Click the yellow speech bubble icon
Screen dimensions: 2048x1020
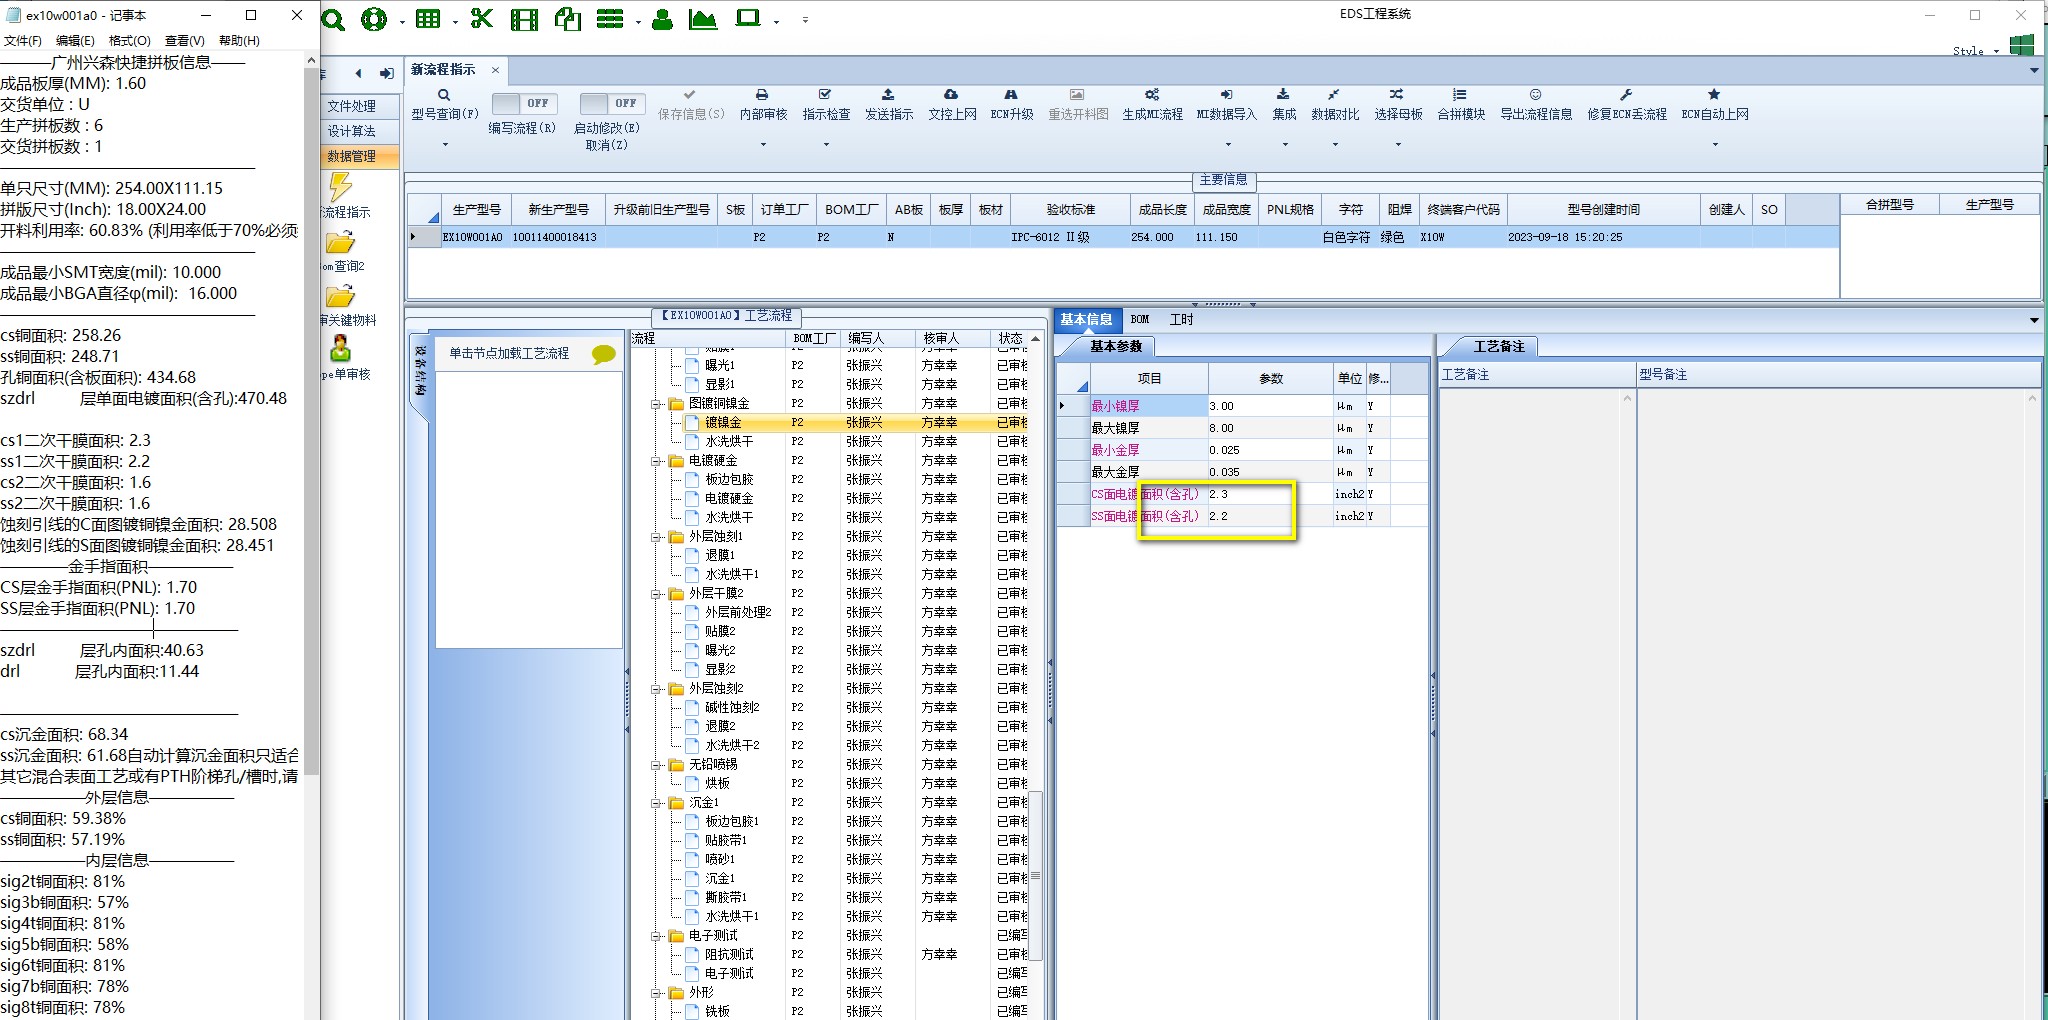pyautogui.click(x=603, y=354)
